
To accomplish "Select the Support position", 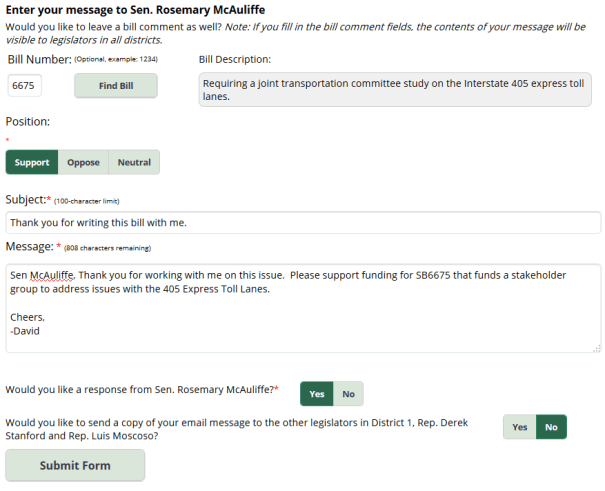I will tap(32, 162).
